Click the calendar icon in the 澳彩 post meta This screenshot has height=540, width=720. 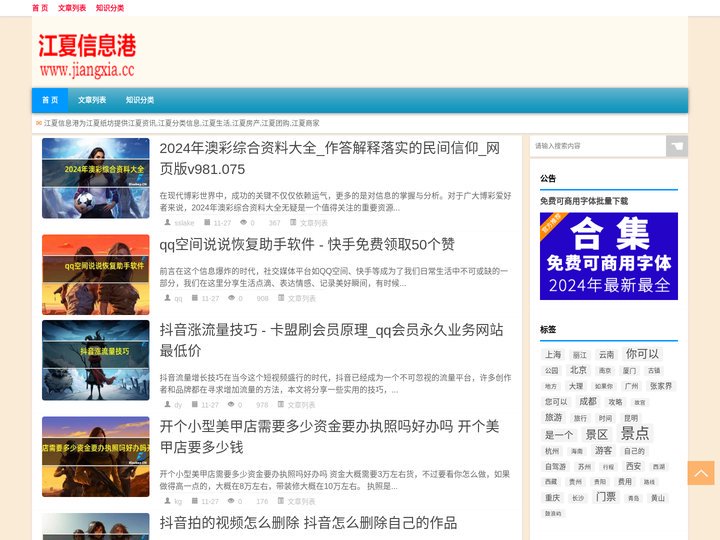(x=207, y=222)
